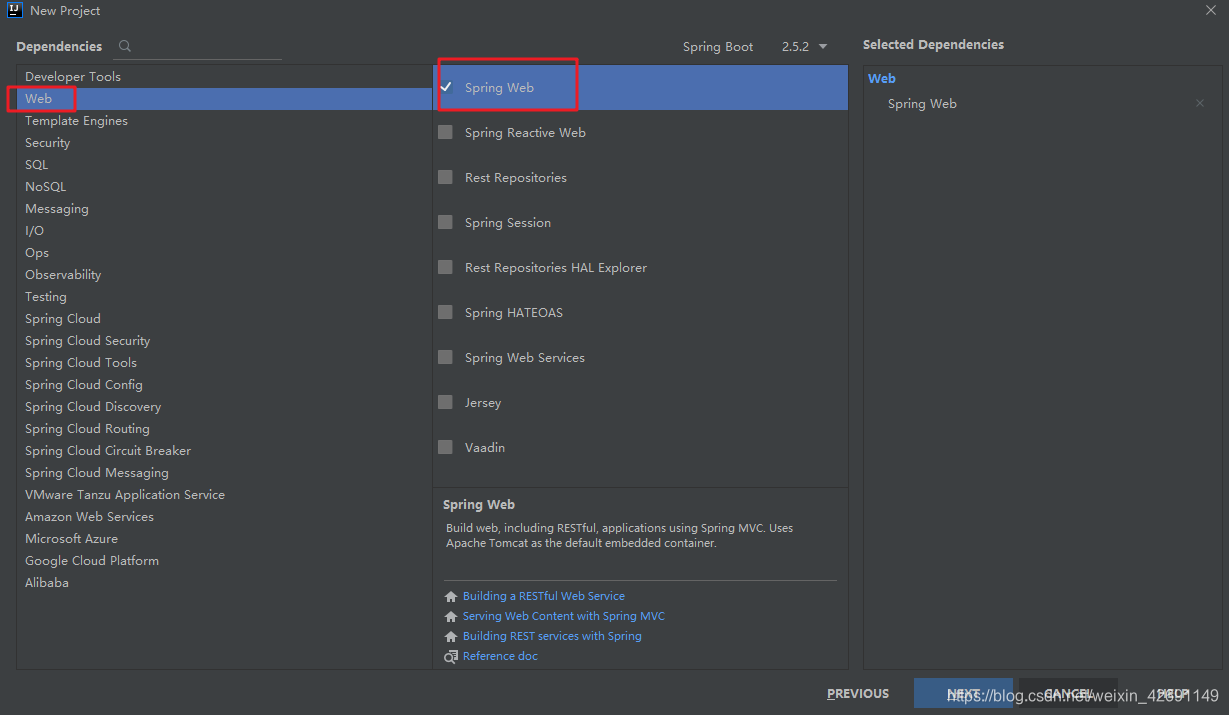Open the Security category
Image resolution: width=1229 pixels, height=715 pixels.
point(224,143)
